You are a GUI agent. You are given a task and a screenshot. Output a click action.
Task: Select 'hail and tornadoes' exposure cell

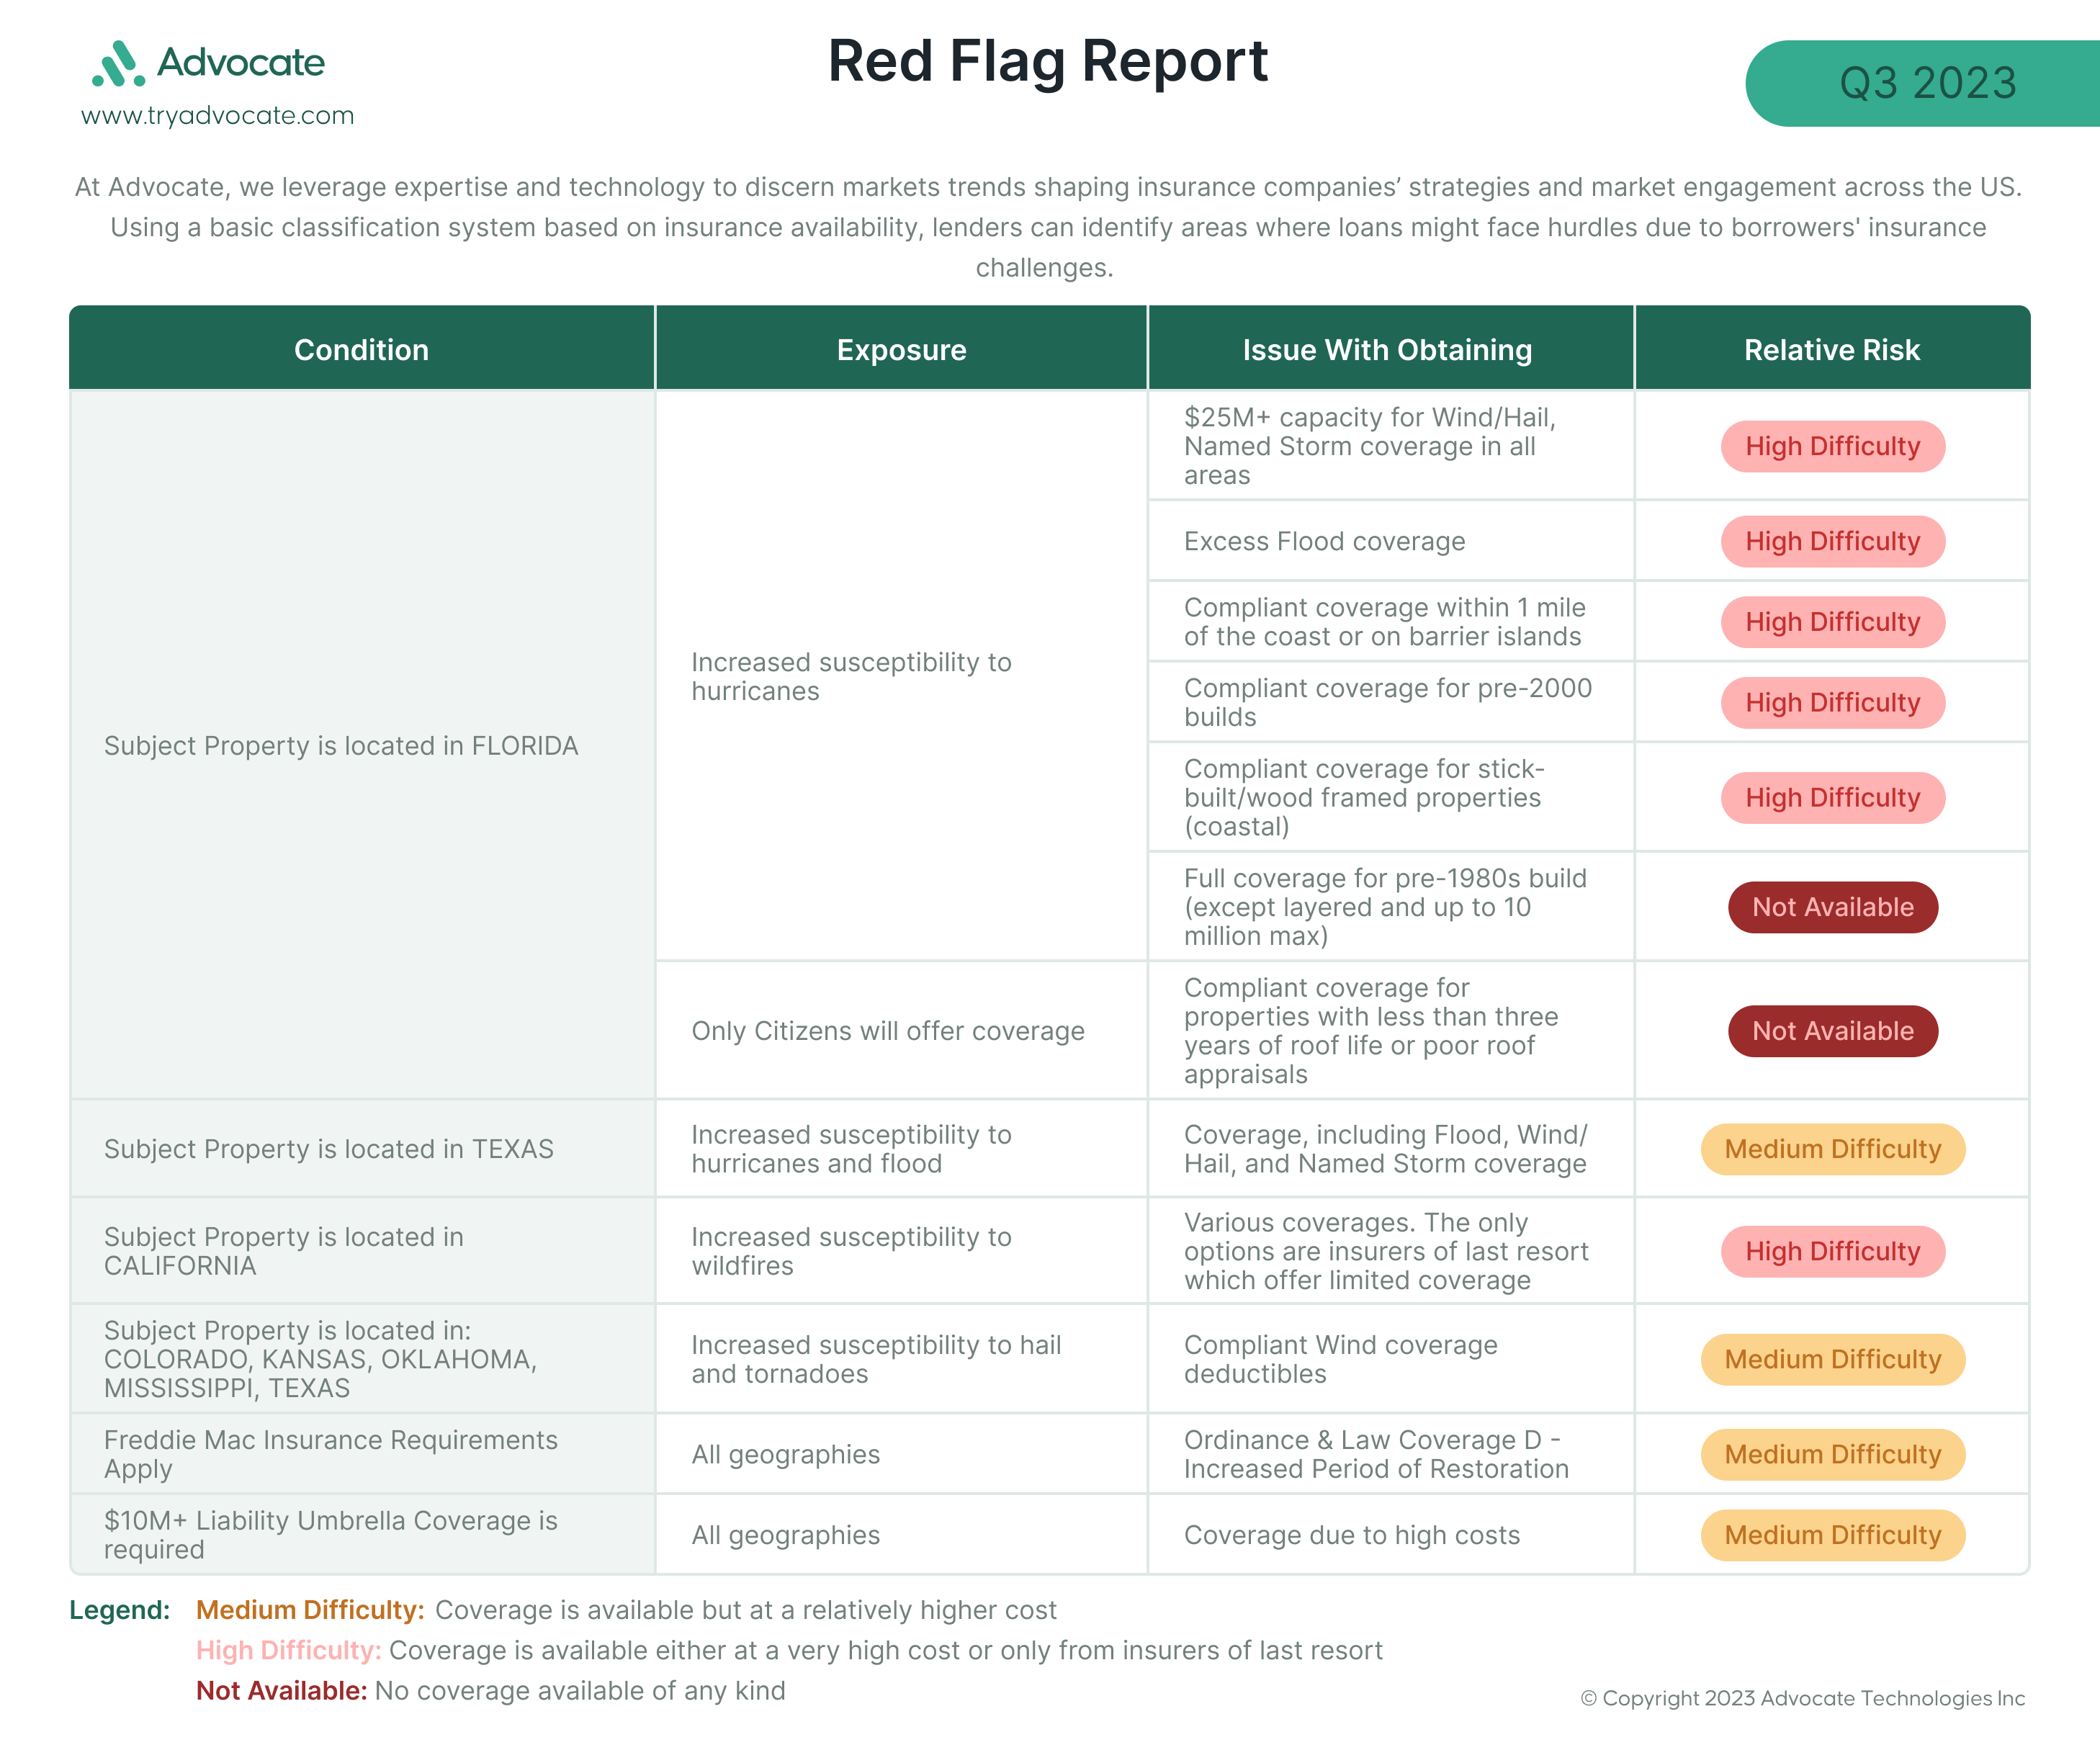click(901, 1359)
